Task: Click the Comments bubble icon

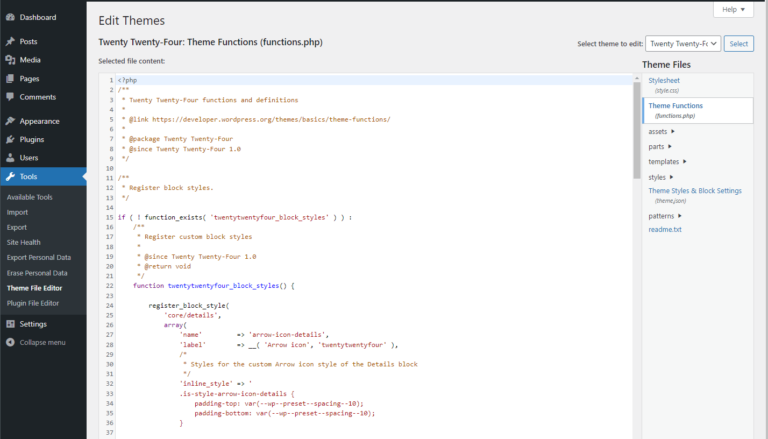Action: tap(10, 97)
